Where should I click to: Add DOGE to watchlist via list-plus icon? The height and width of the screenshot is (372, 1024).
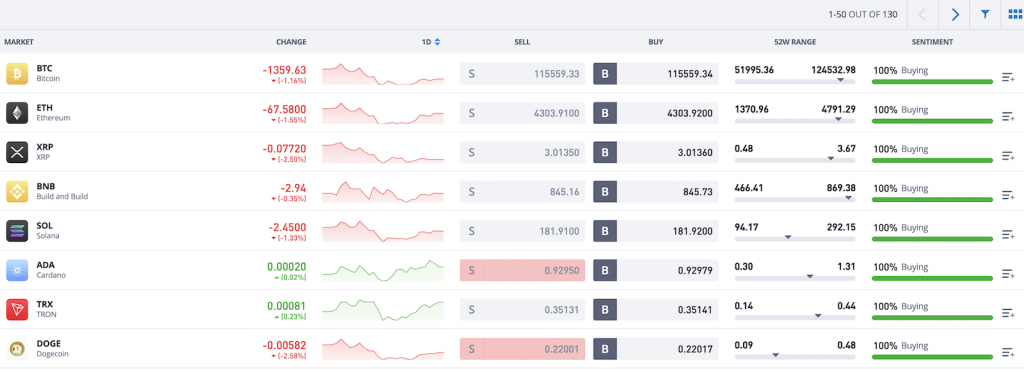[1008, 353]
